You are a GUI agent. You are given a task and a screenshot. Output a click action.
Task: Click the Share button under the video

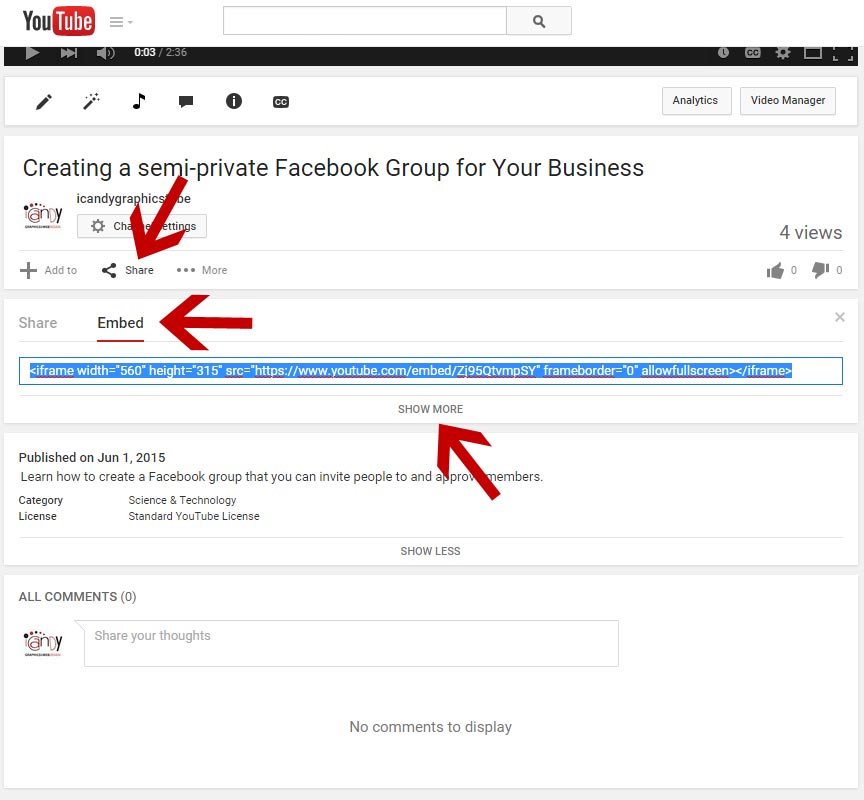tap(128, 270)
